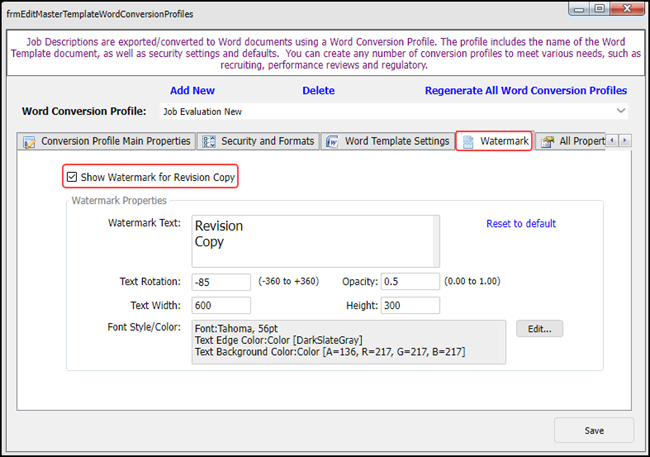The image size is (650, 457).
Task: Click the Word Conversion Profile label
Action: pyautogui.click(x=84, y=111)
